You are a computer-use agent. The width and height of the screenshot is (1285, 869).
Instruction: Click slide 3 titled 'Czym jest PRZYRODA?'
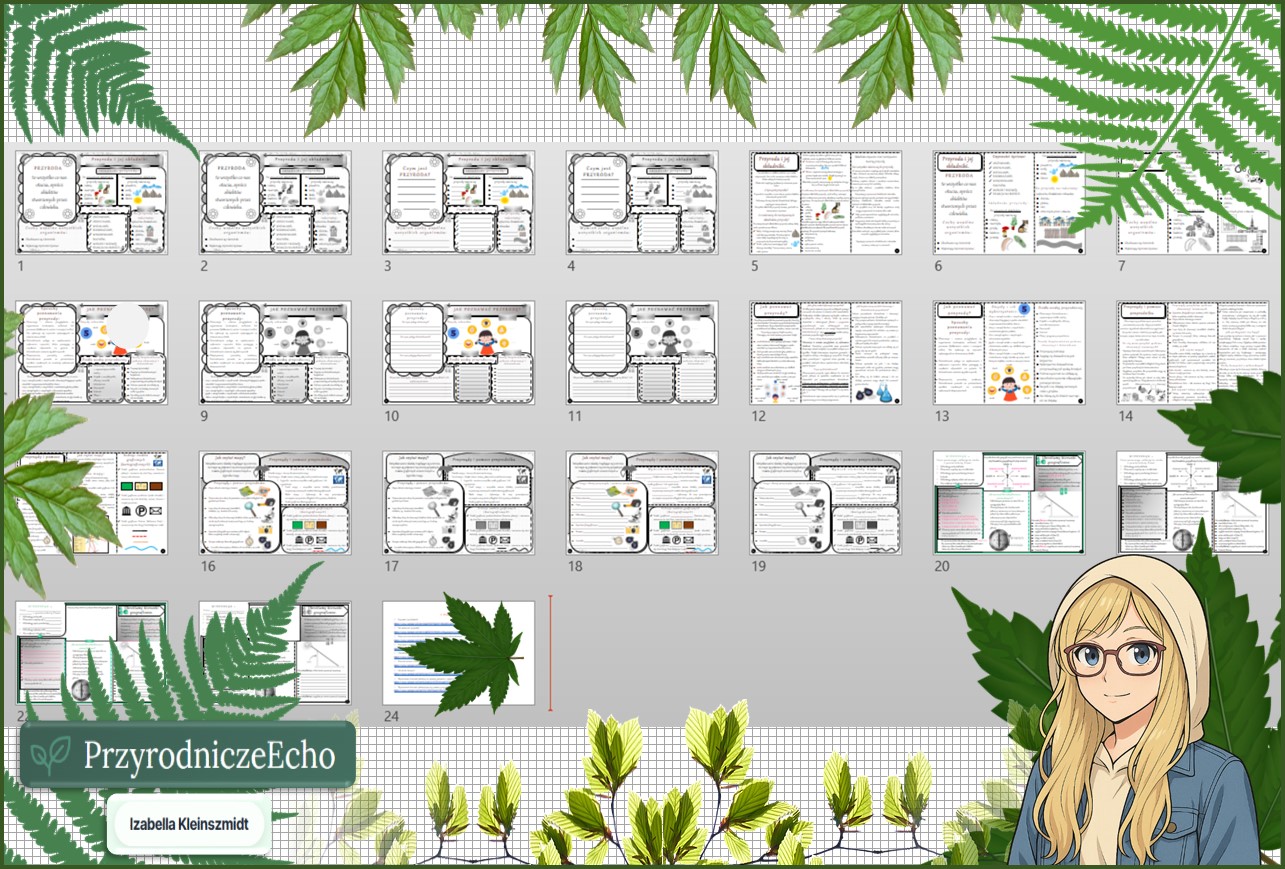coord(459,203)
